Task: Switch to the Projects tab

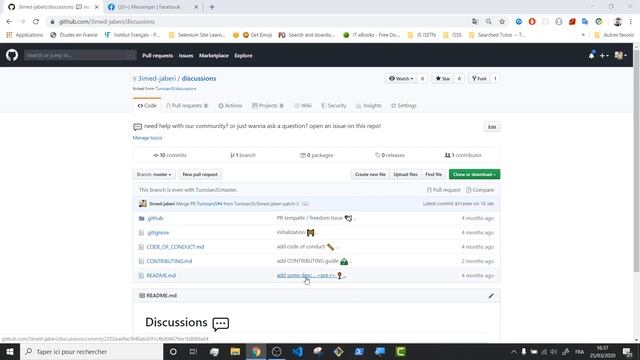Action: (x=268, y=105)
